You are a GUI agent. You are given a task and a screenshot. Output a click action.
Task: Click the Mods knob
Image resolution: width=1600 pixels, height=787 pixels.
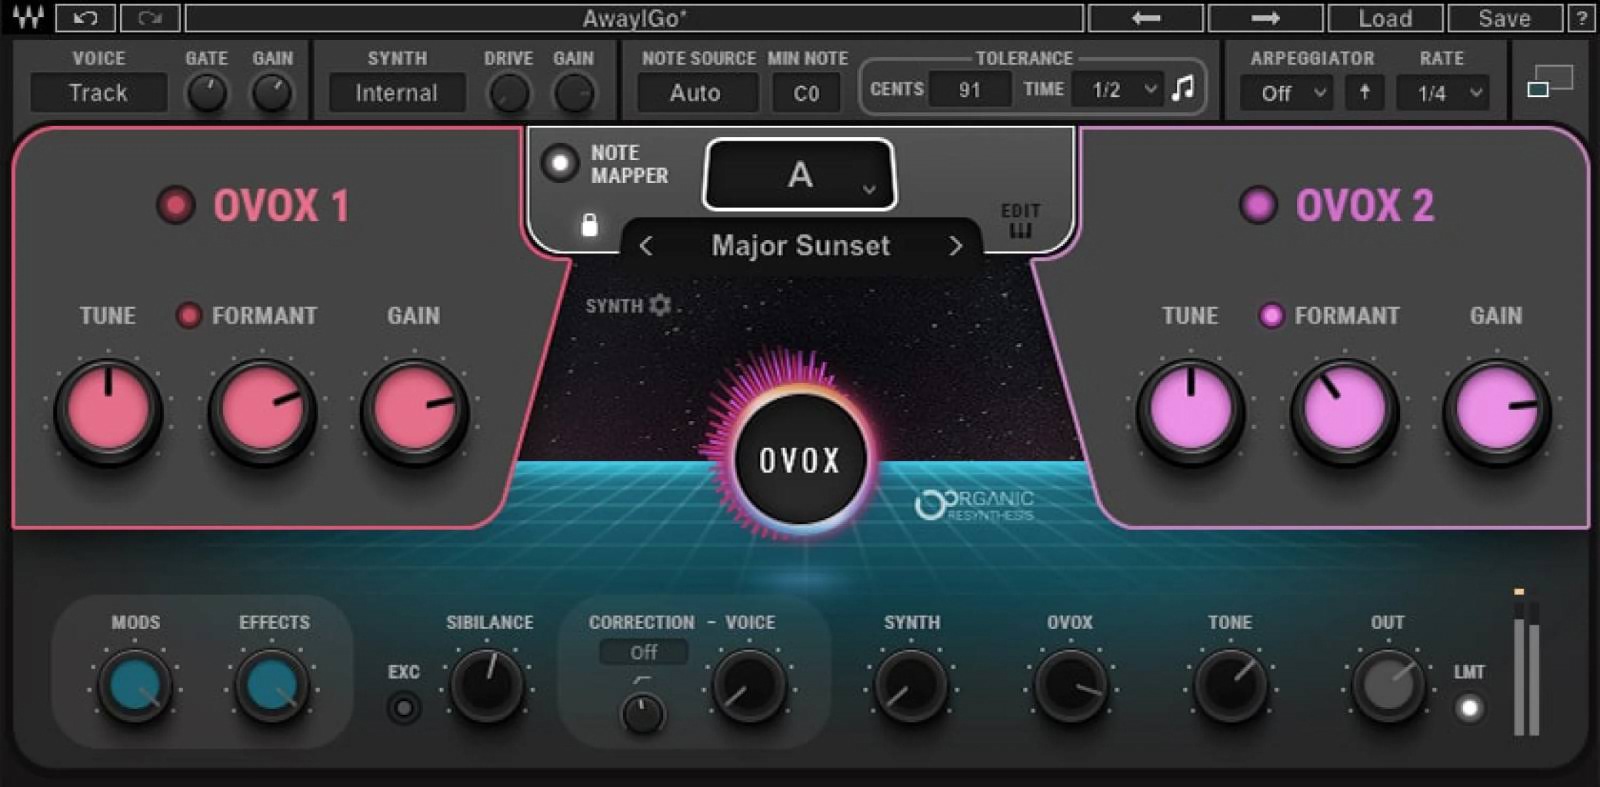135,686
